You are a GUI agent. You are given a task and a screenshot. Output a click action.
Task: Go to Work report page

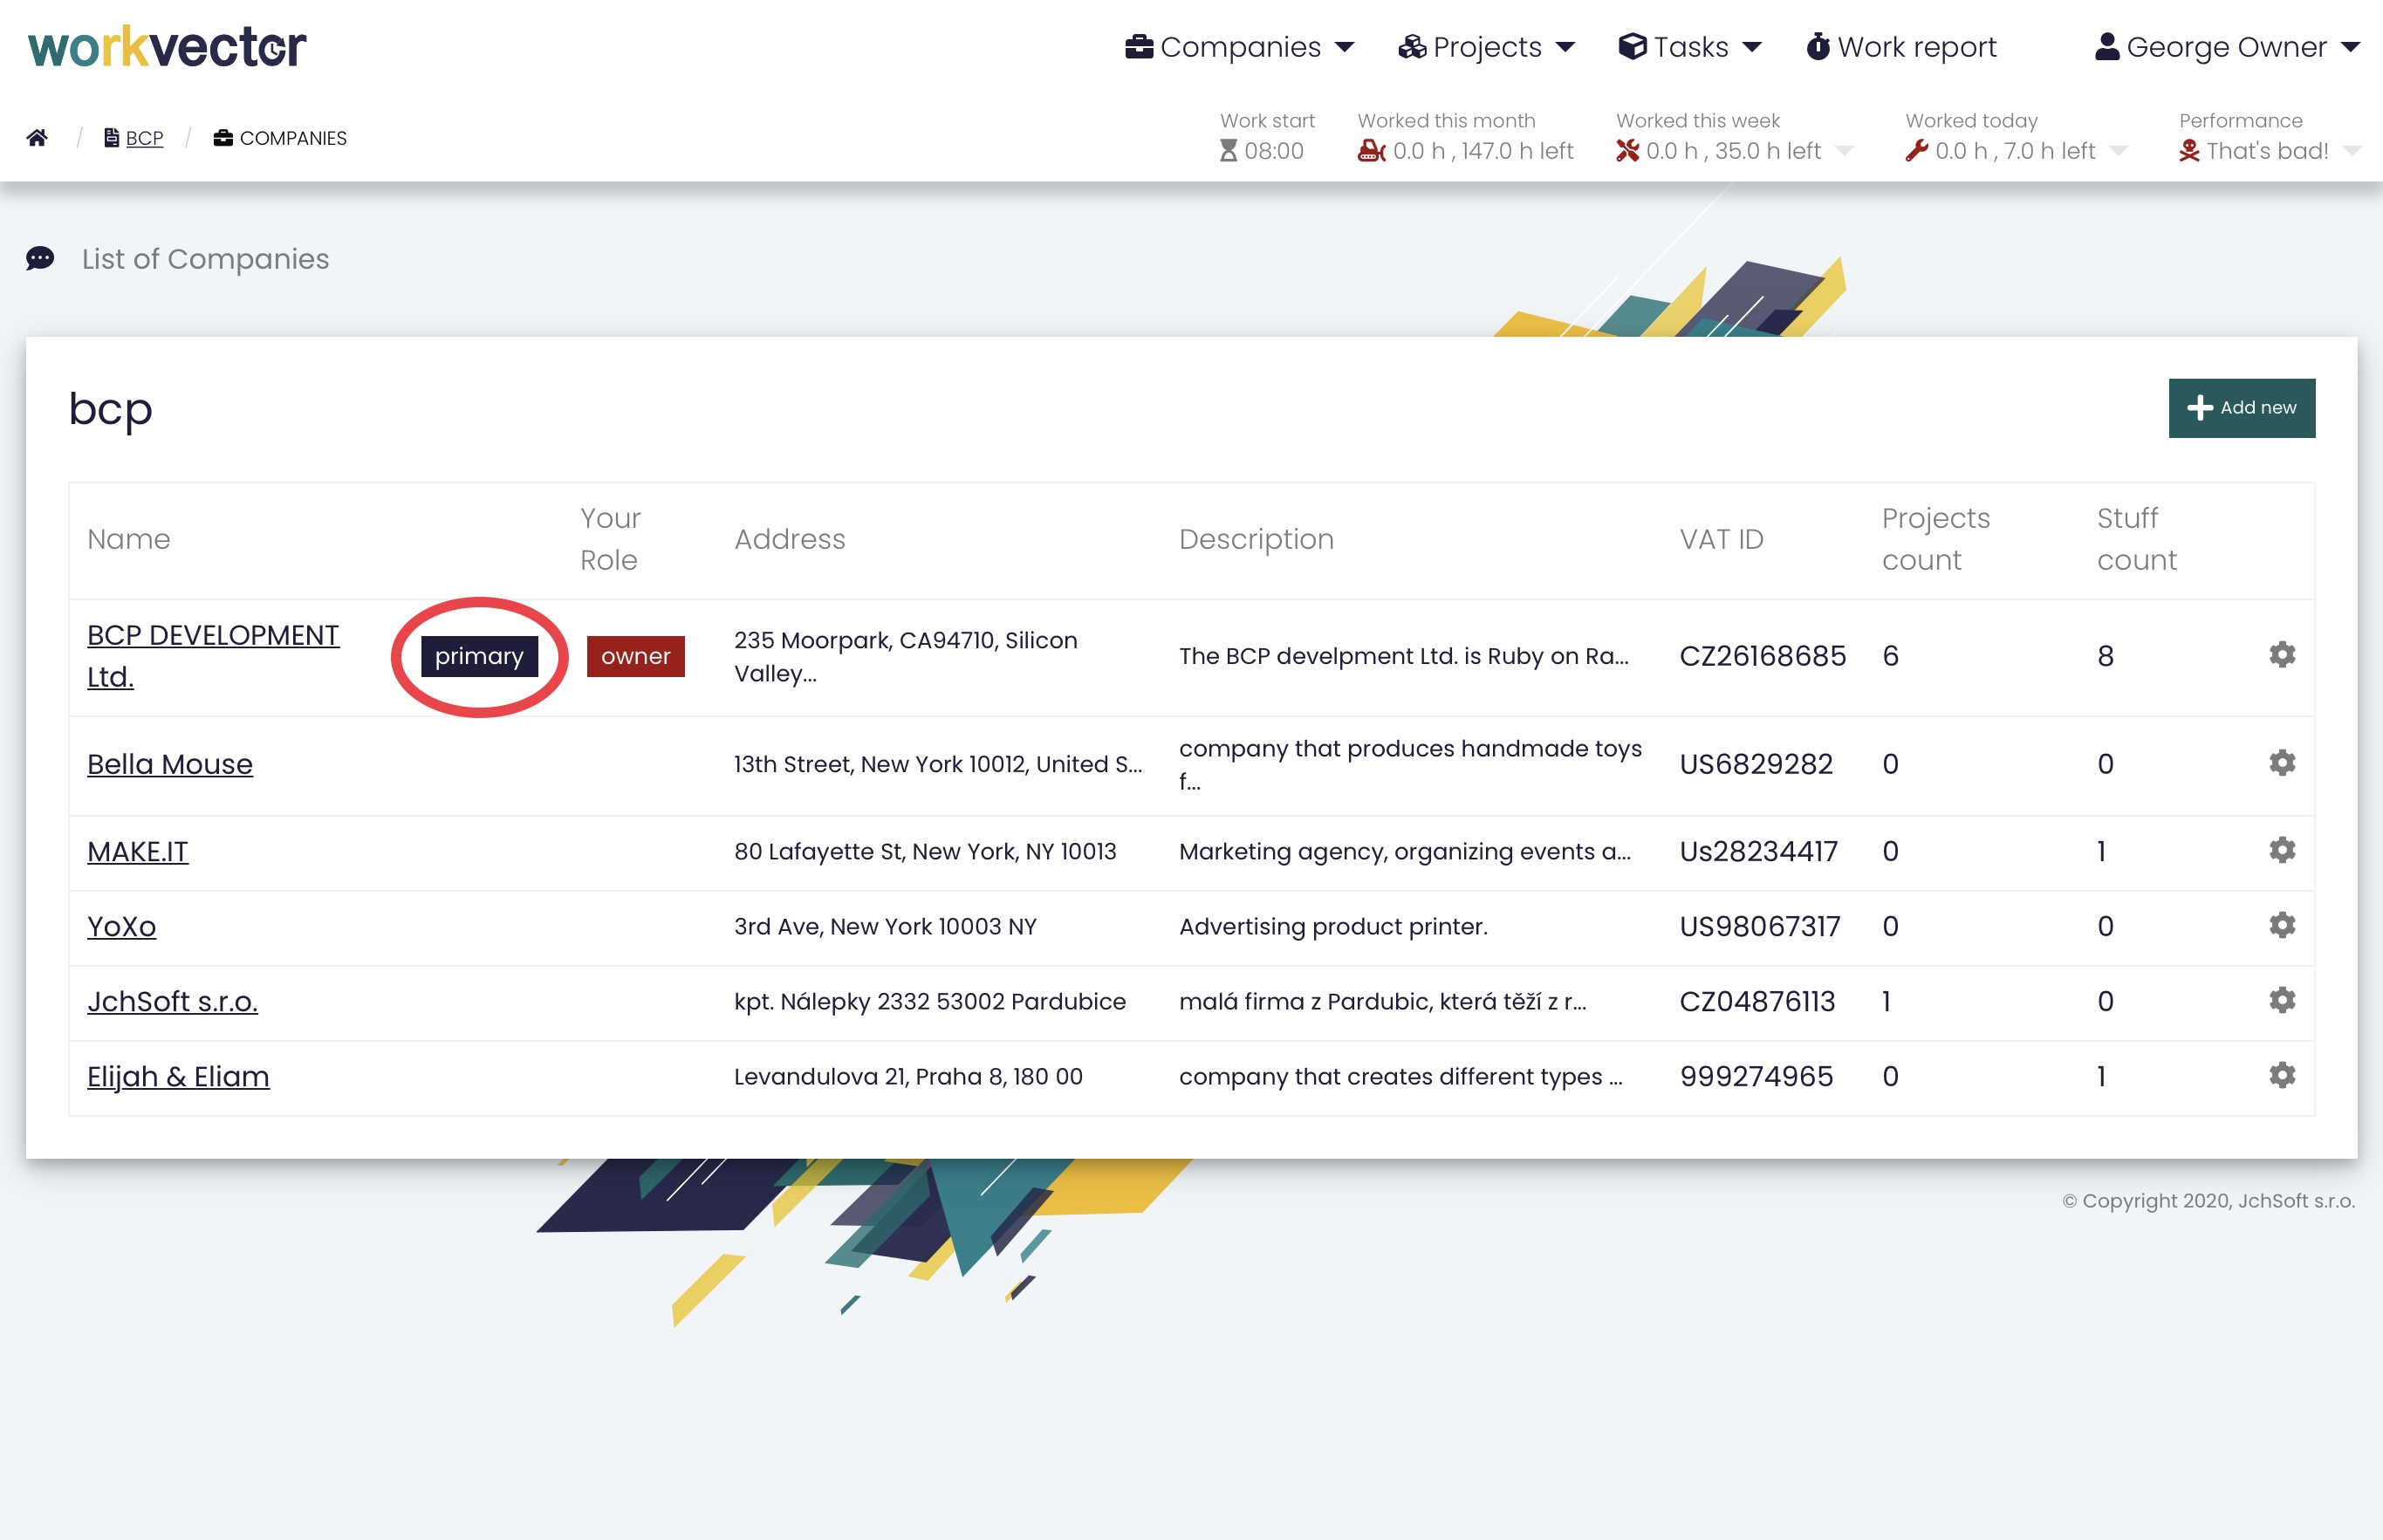pos(1901,47)
